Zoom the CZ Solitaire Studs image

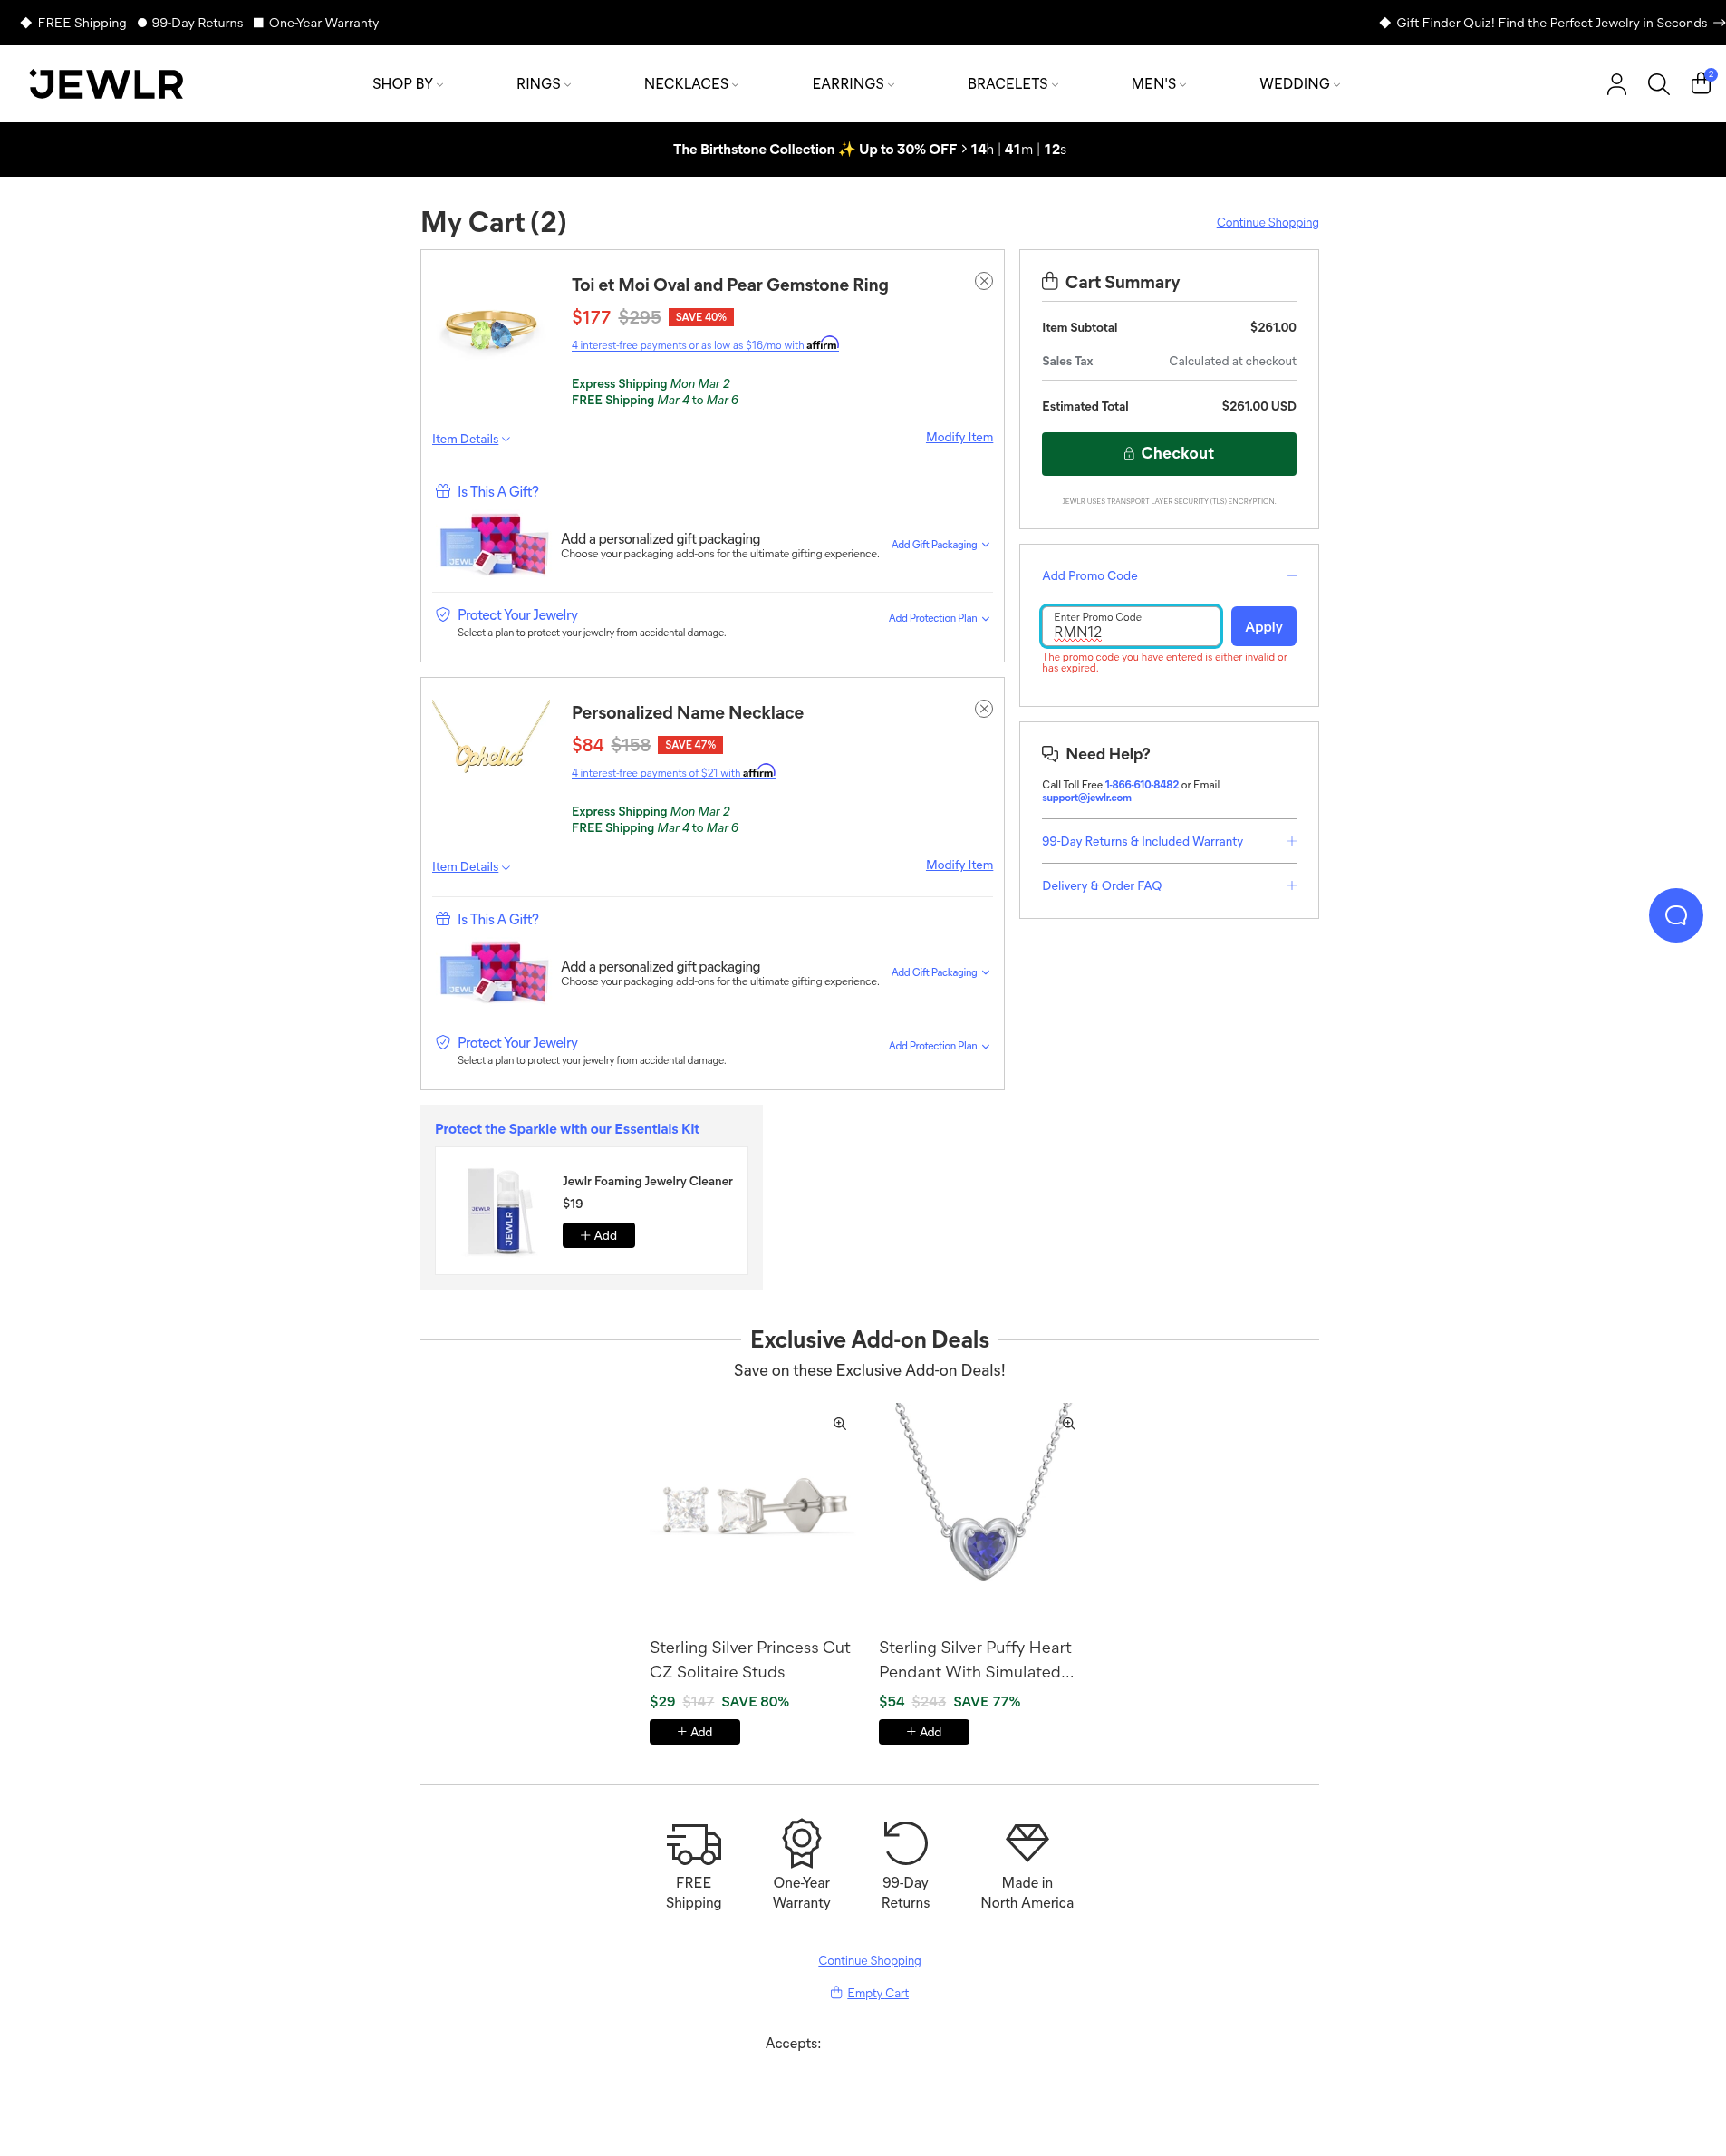(840, 1423)
